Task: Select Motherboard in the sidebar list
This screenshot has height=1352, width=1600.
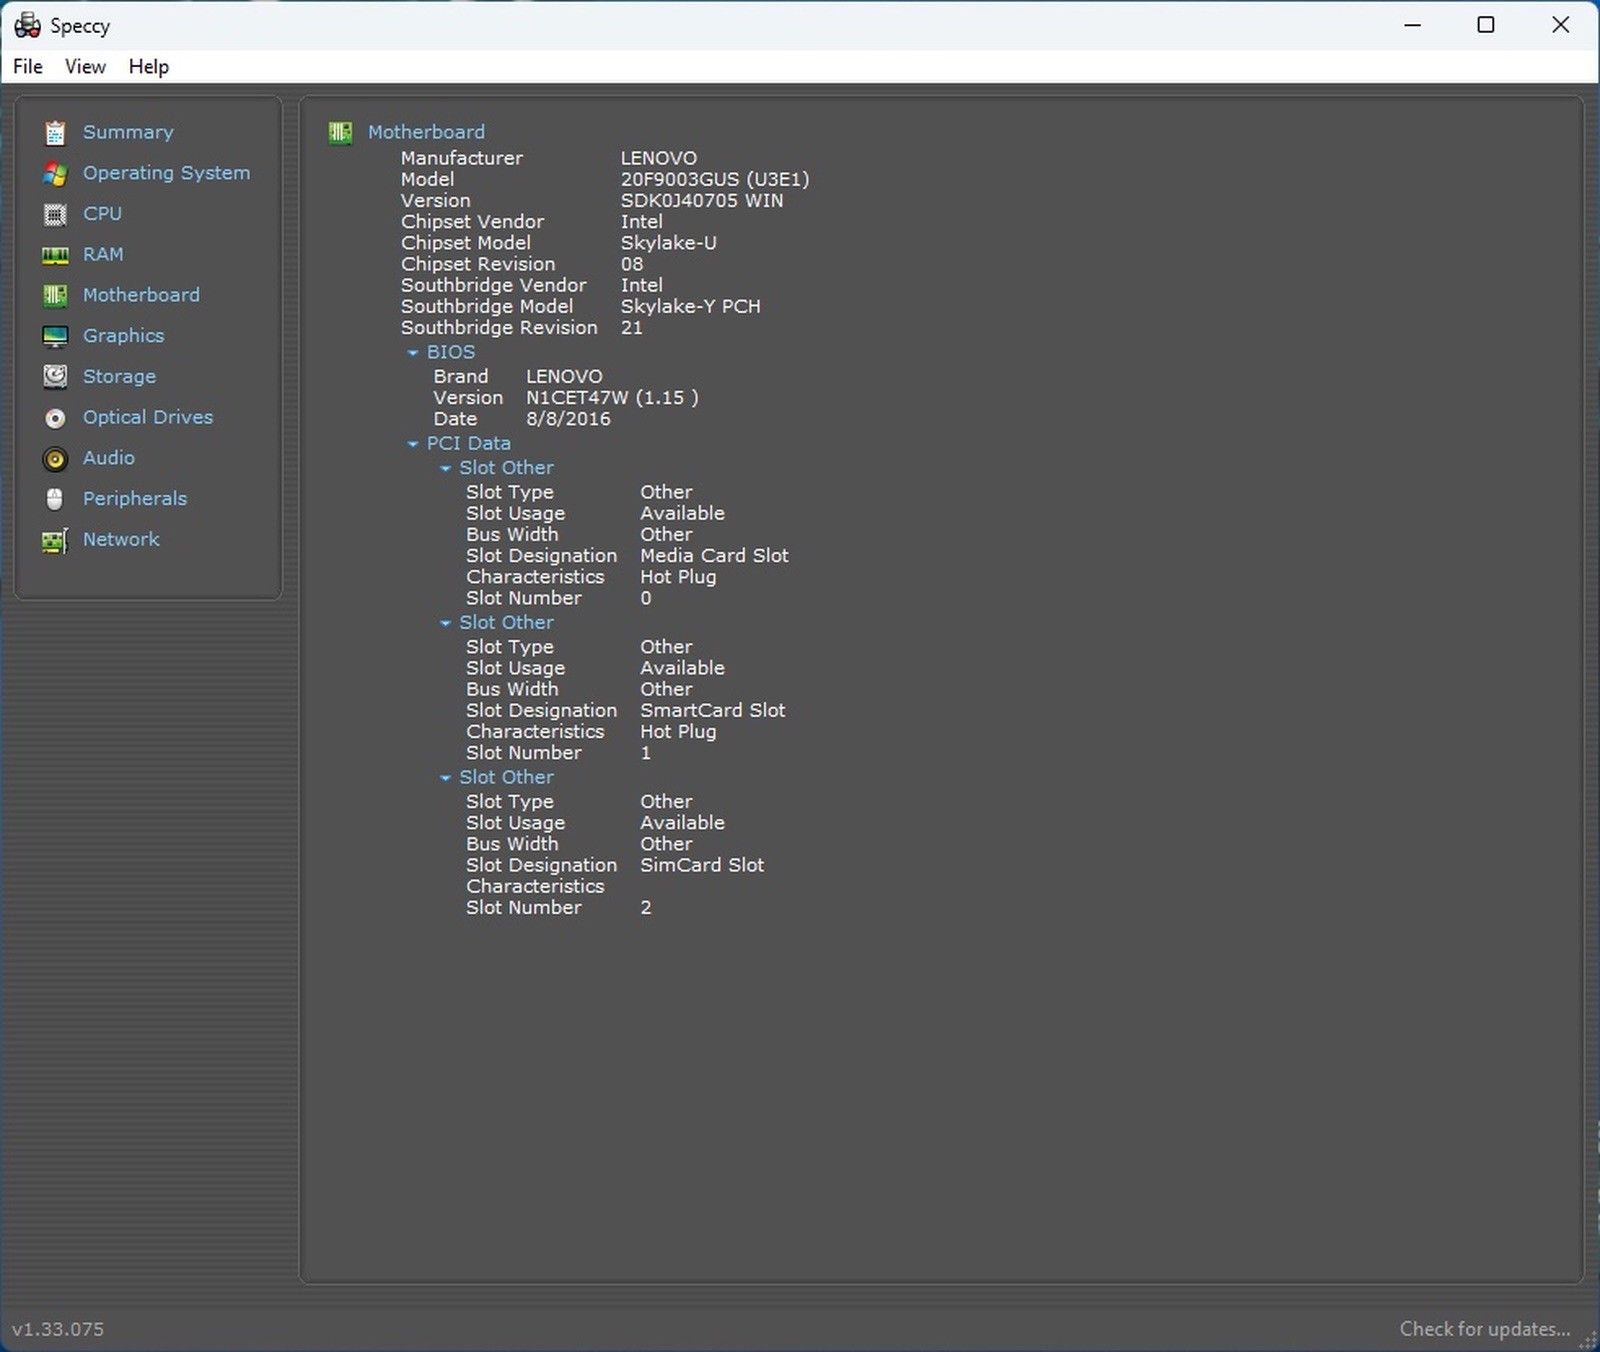Action: pyautogui.click(x=141, y=295)
